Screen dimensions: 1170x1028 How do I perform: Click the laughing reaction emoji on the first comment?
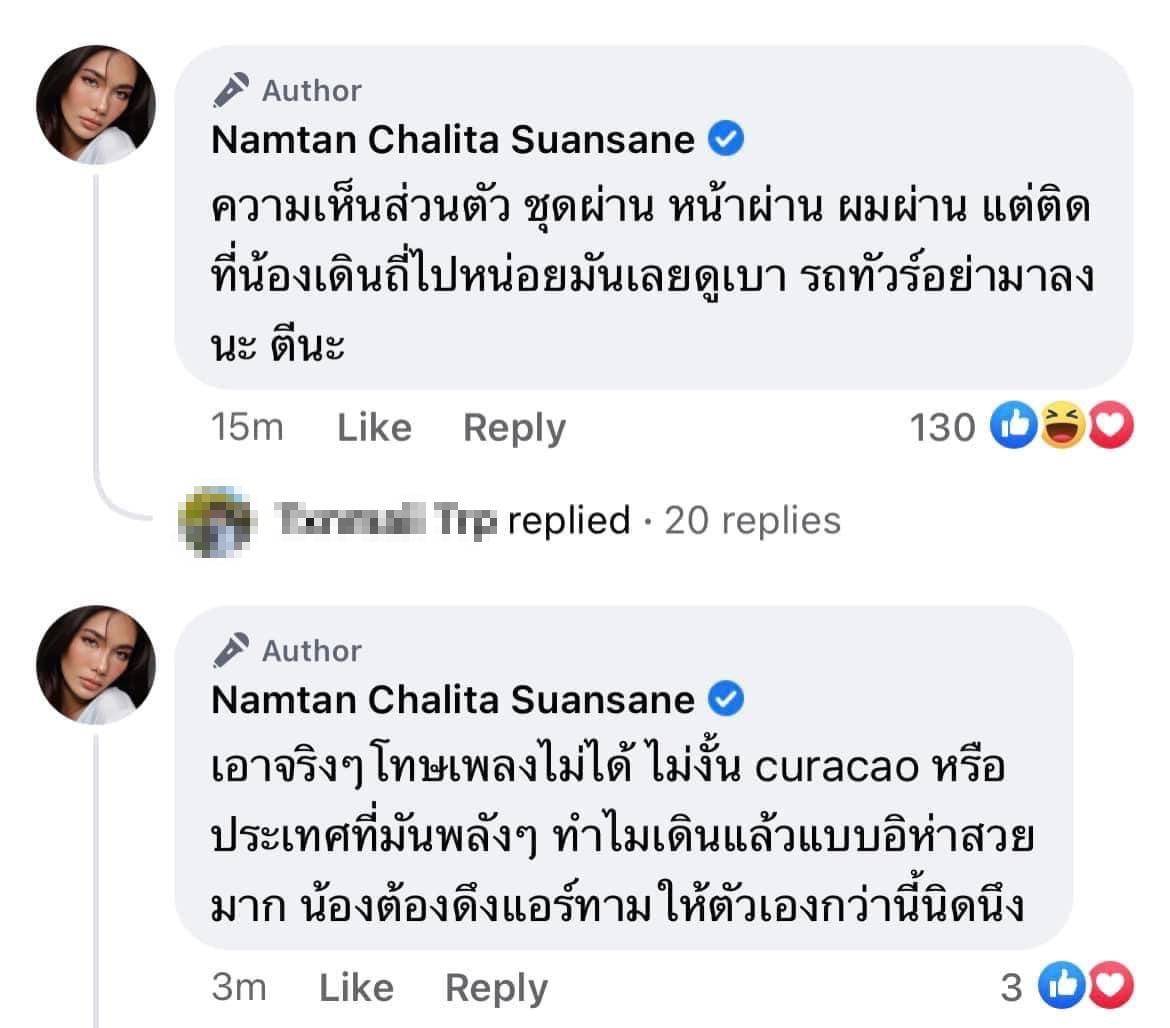(1062, 428)
